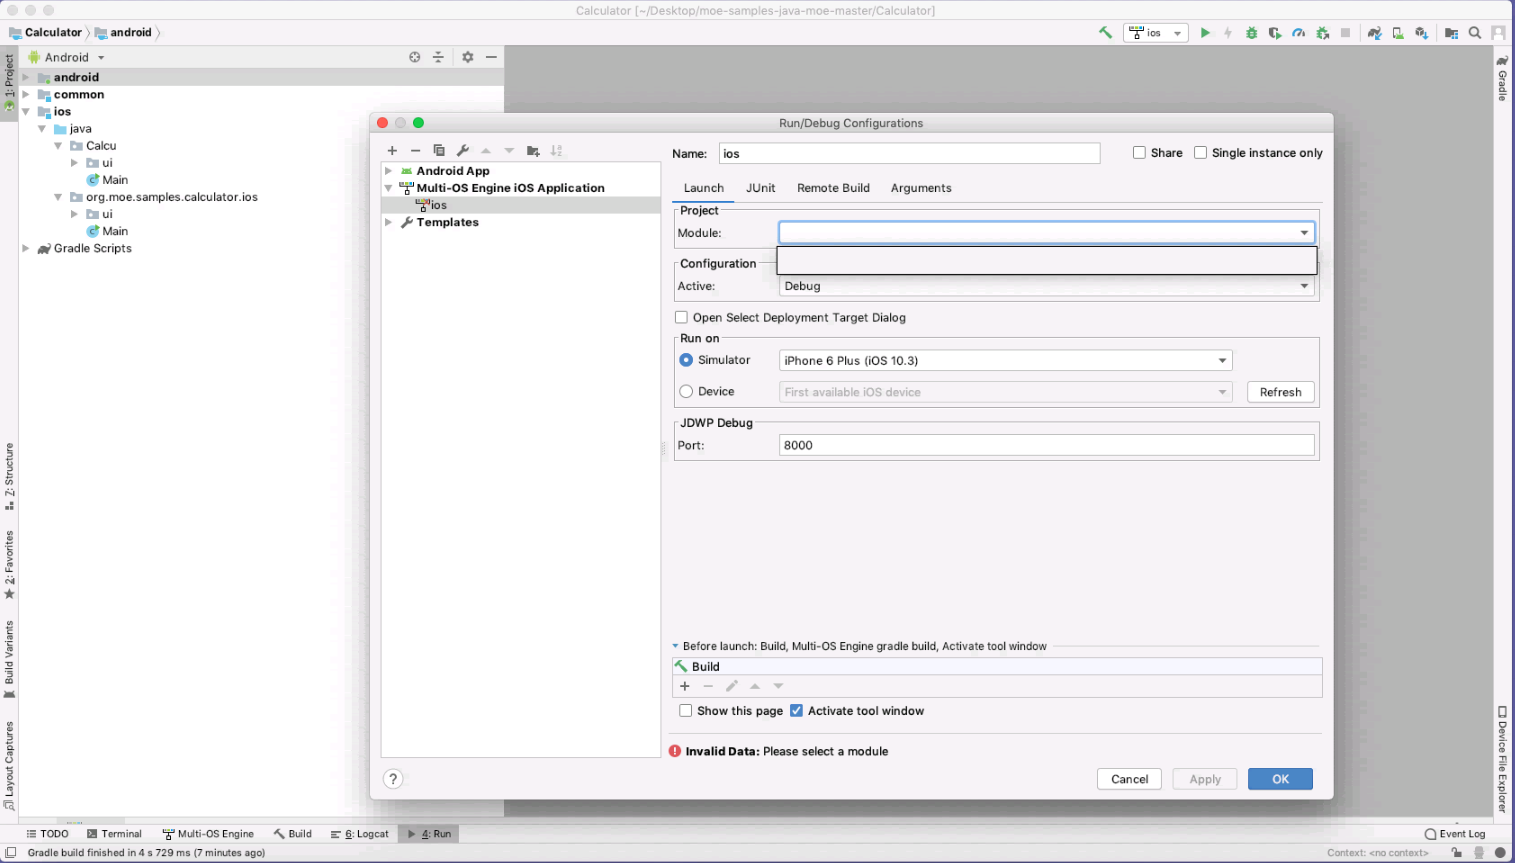Create new folder icon in configurations toolbar
This screenshot has width=1515, height=863.
pos(533,151)
